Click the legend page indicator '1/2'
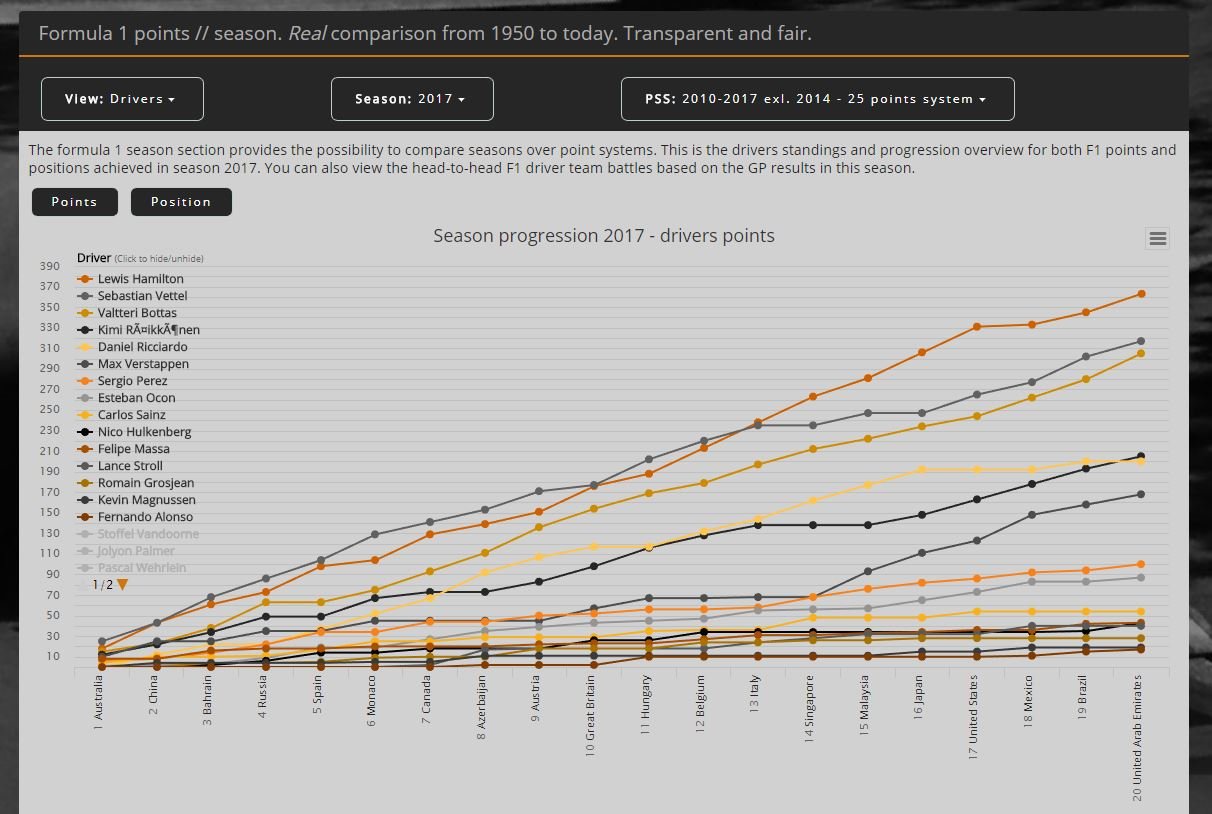The width and height of the screenshot is (1212, 814). (x=102, y=585)
